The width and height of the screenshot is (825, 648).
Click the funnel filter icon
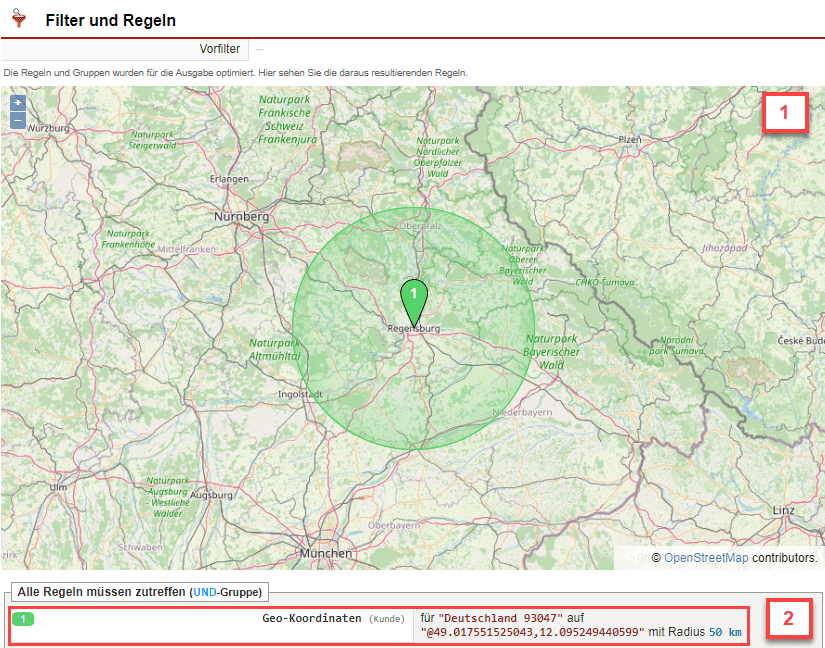pos(18,17)
